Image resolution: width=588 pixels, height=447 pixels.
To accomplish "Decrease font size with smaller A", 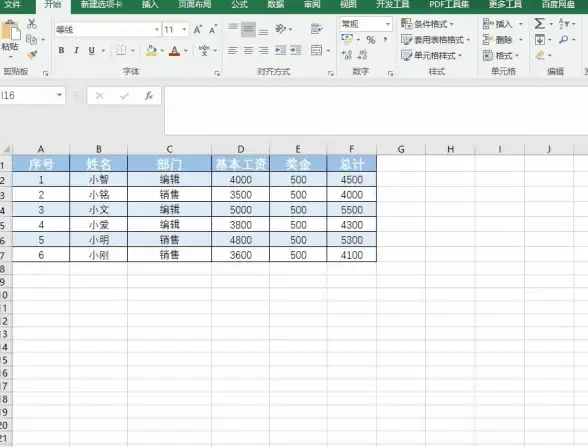I will click(x=213, y=30).
